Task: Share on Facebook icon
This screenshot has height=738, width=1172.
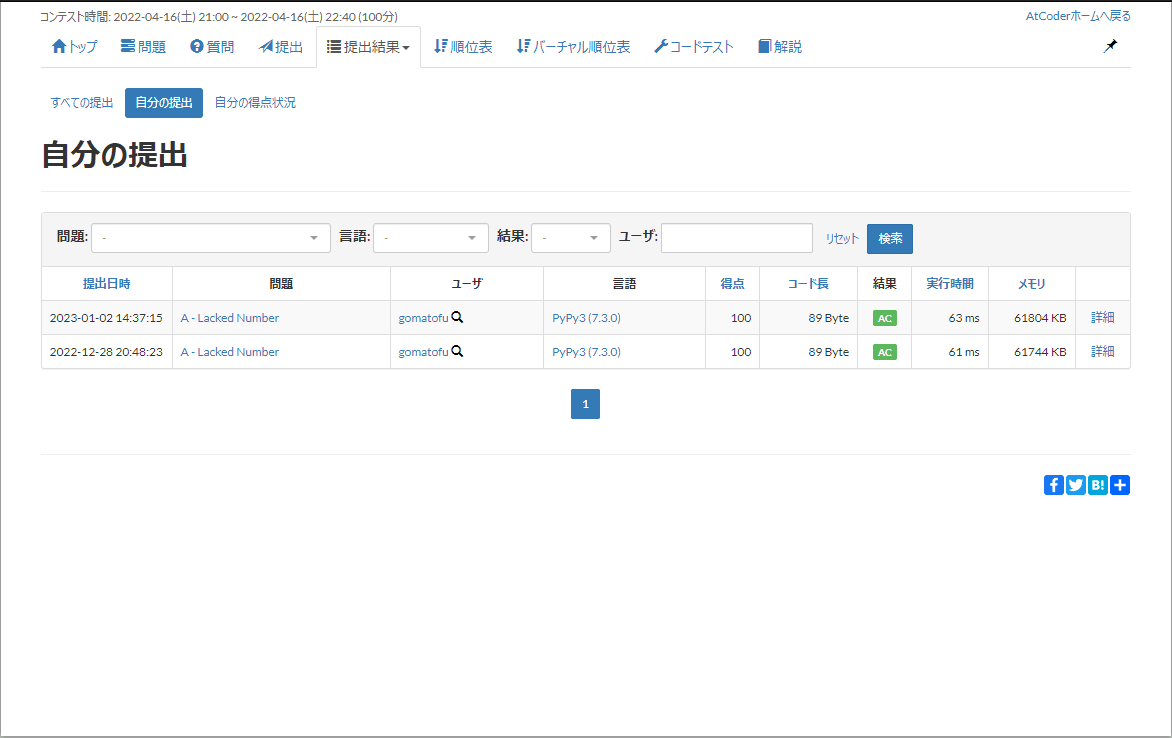Action: pyautogui.click(x=1054, y=485)
